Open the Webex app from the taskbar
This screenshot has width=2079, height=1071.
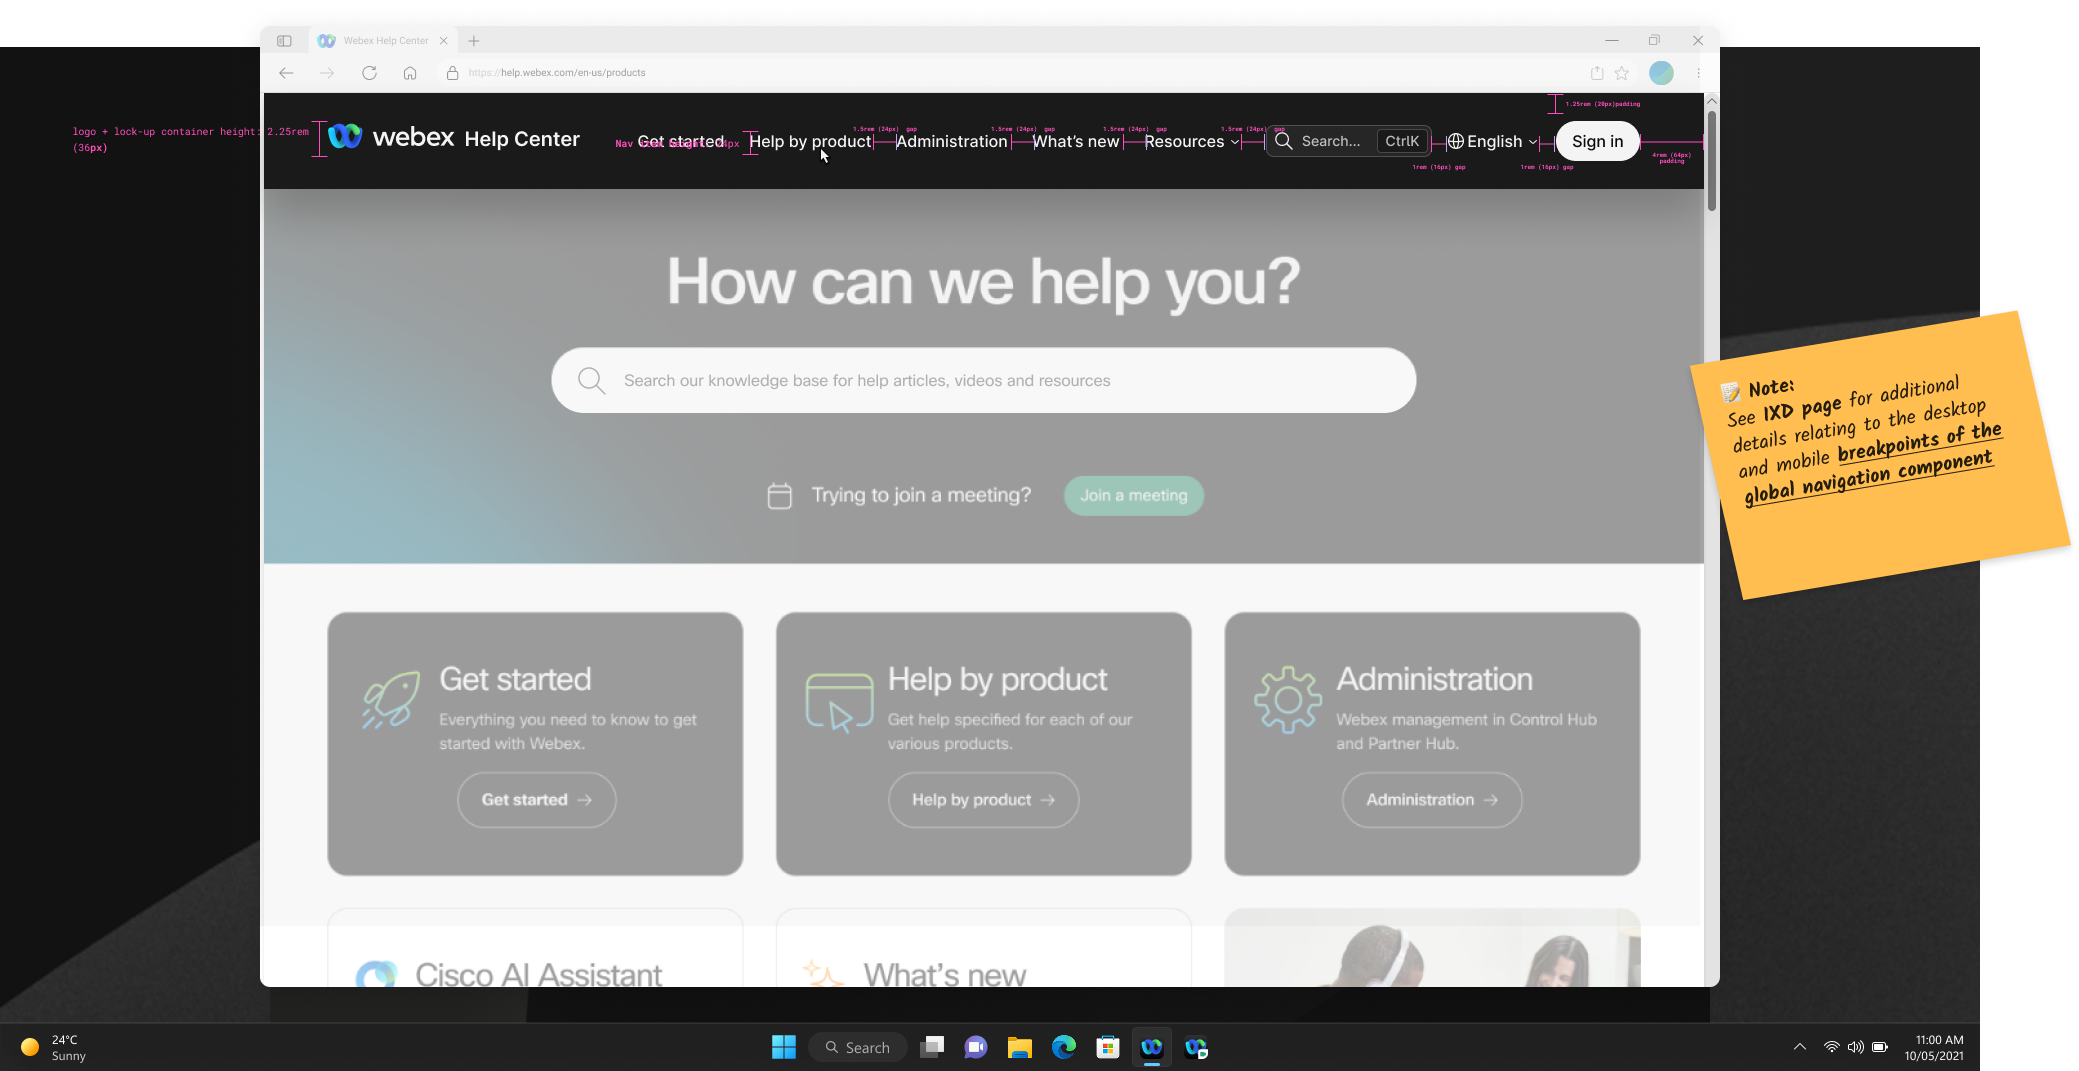tap(1152, 1047)
